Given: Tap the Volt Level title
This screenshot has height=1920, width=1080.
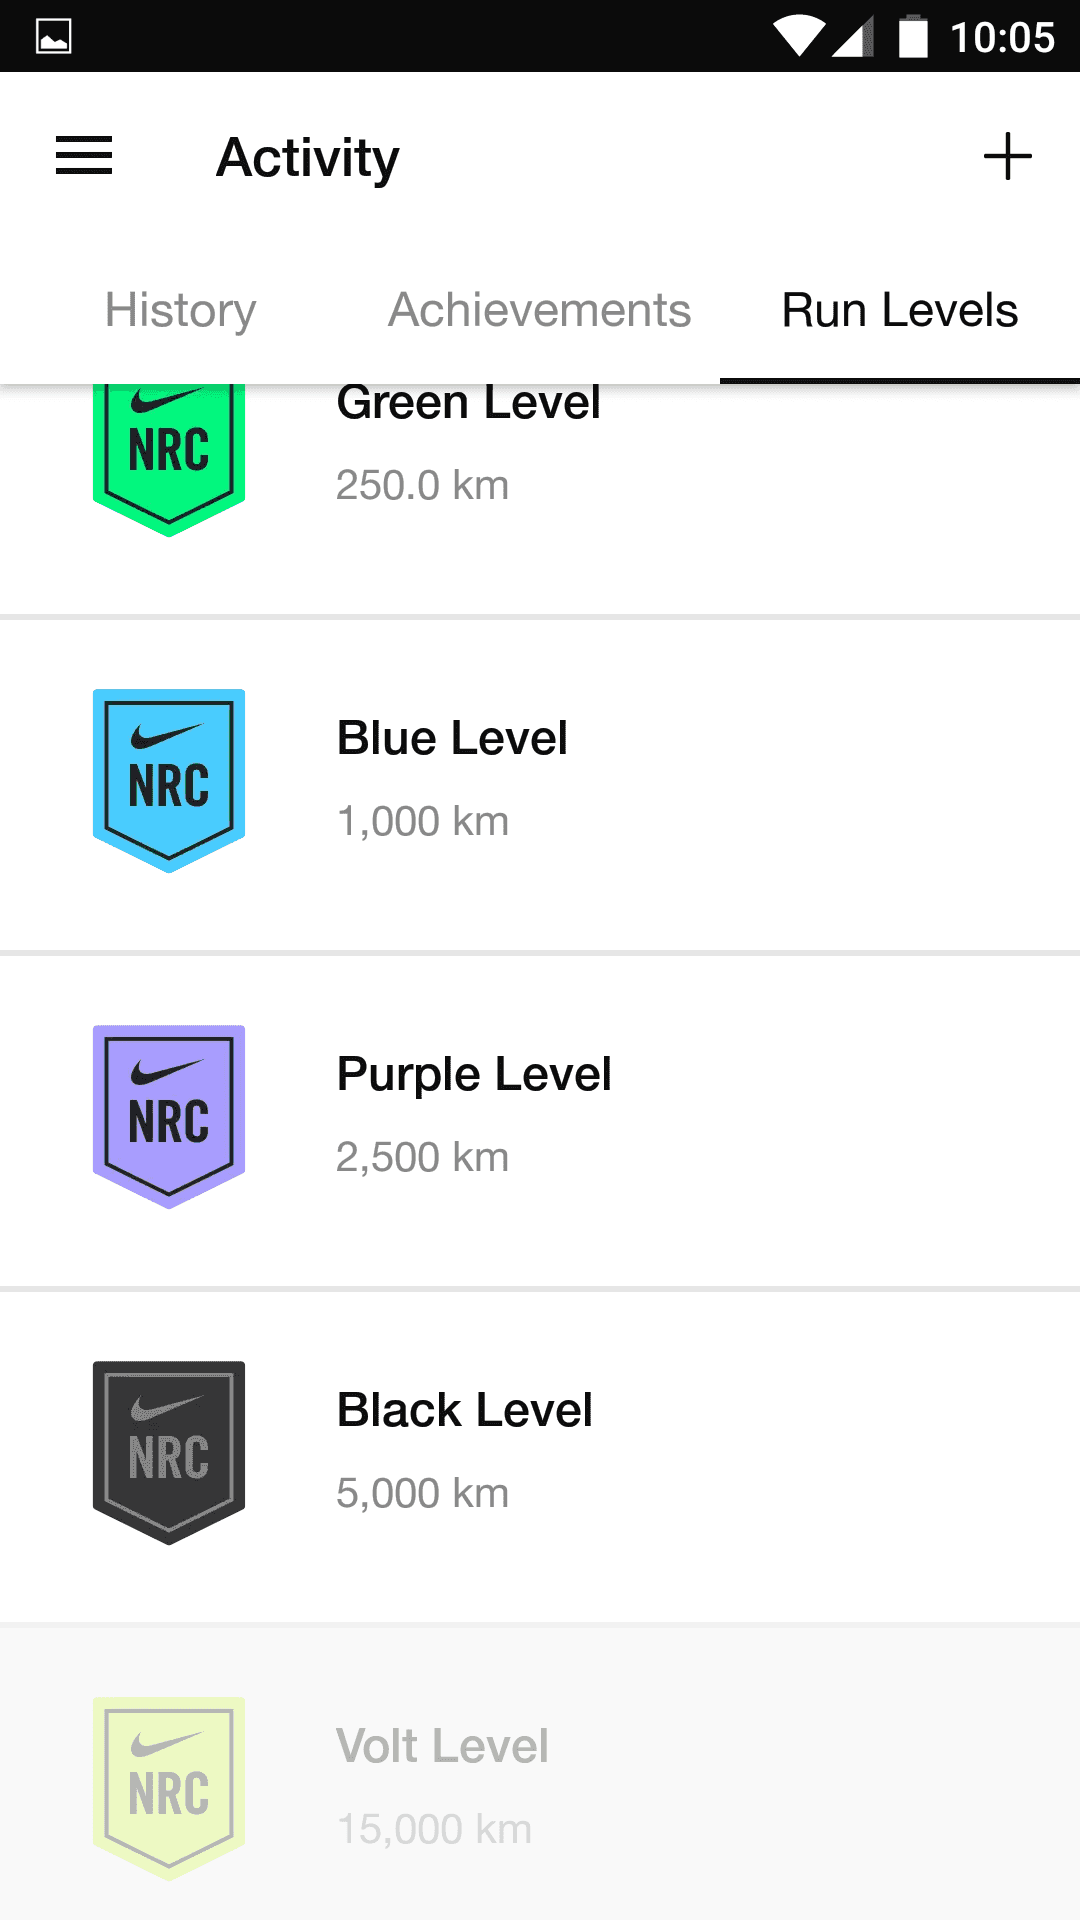Looking at the screenshot, I should pyautogui.click(x=442, y=1746).
